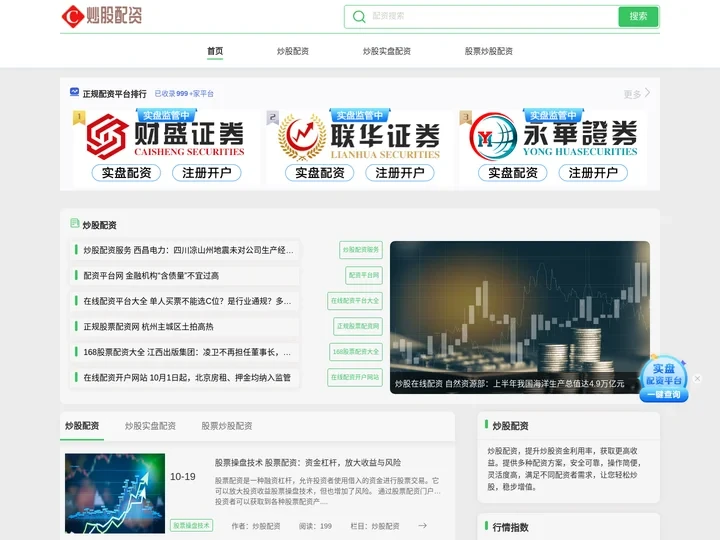Click 栏目: 炒股配资 category link
The image size is (720, 540).
click(x=375, y=526)
